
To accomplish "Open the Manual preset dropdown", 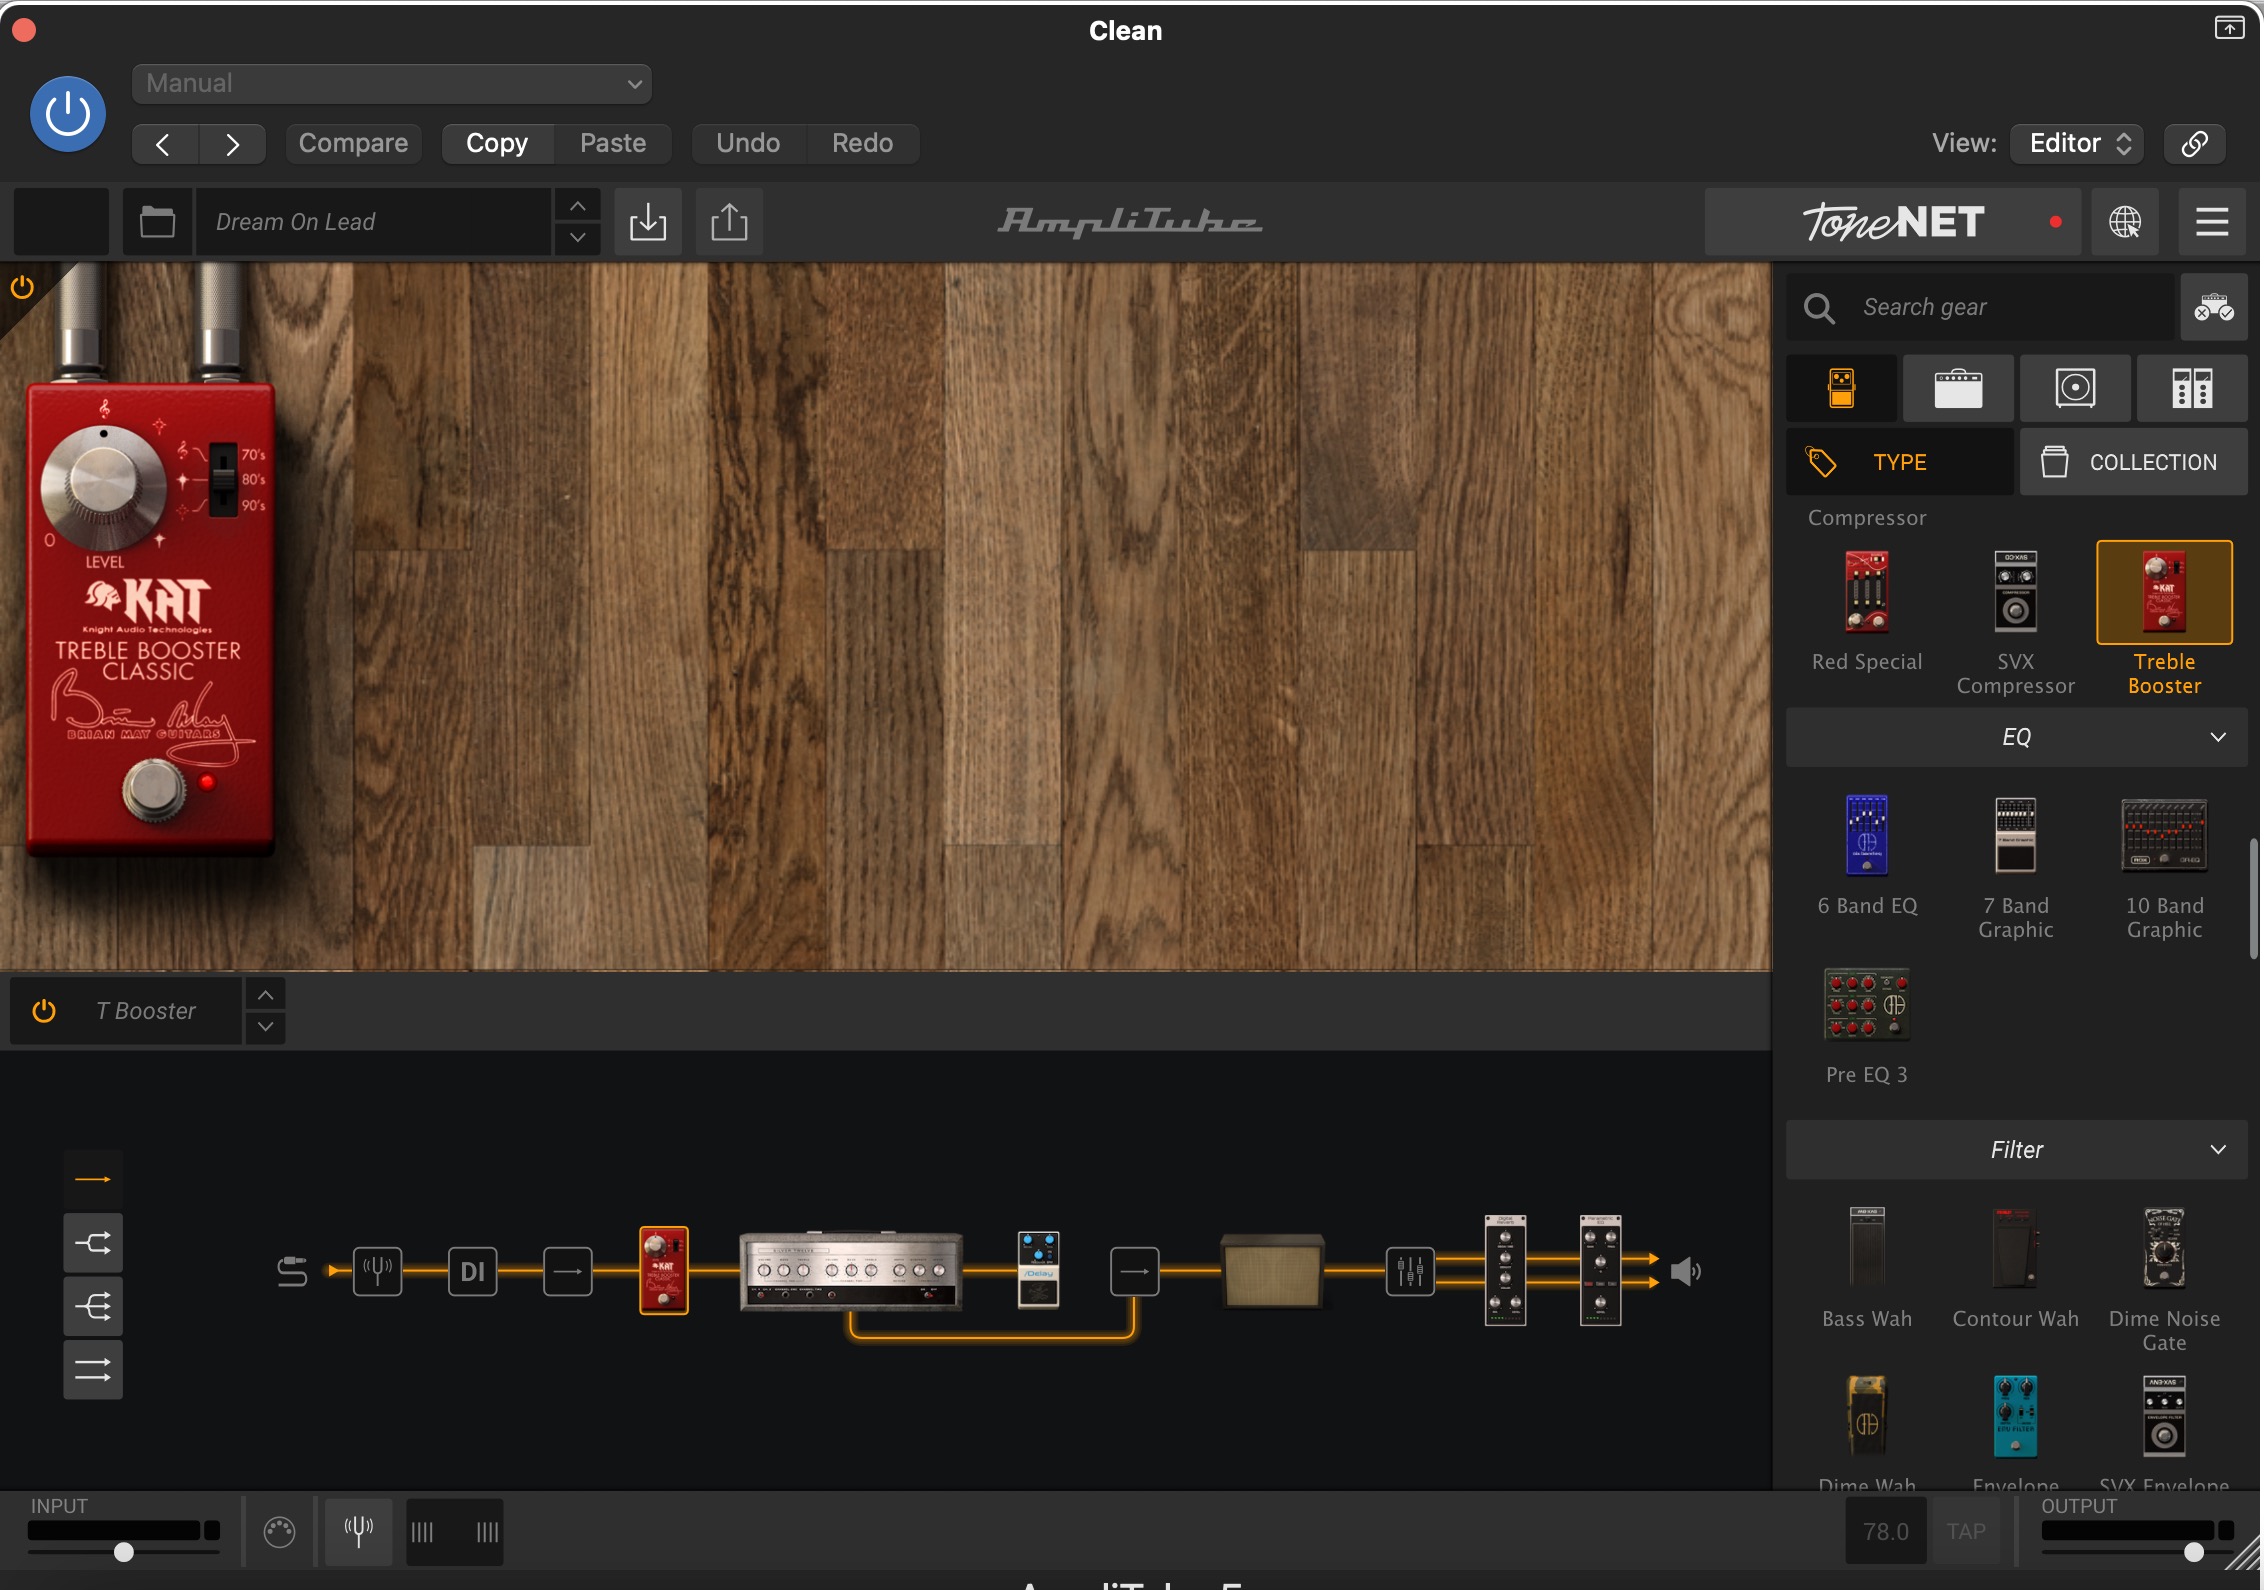I will (391, 84).
